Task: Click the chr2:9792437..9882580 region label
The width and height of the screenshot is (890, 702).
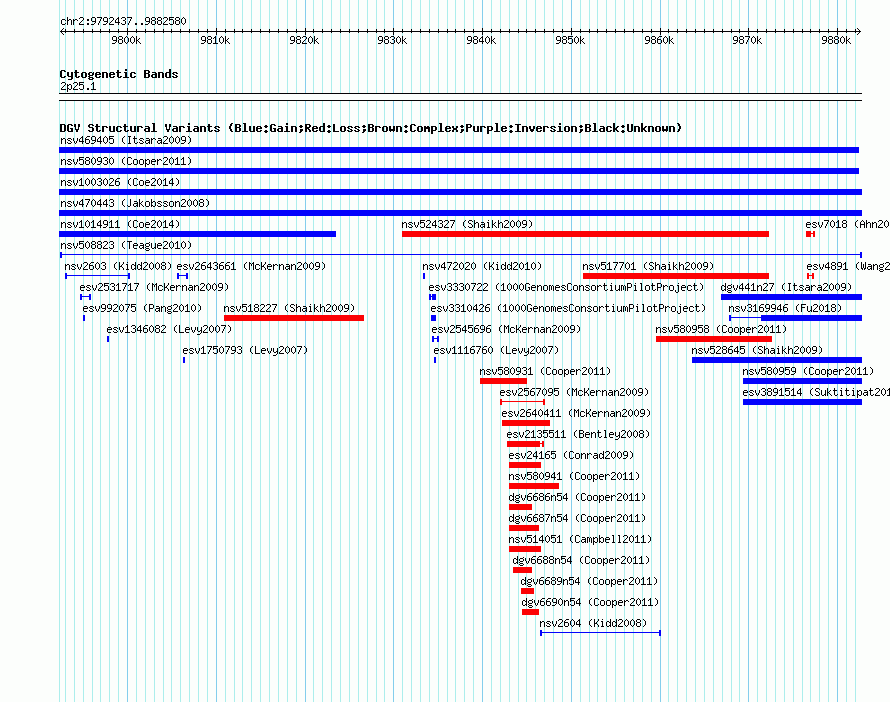Action: pos(123,21)
